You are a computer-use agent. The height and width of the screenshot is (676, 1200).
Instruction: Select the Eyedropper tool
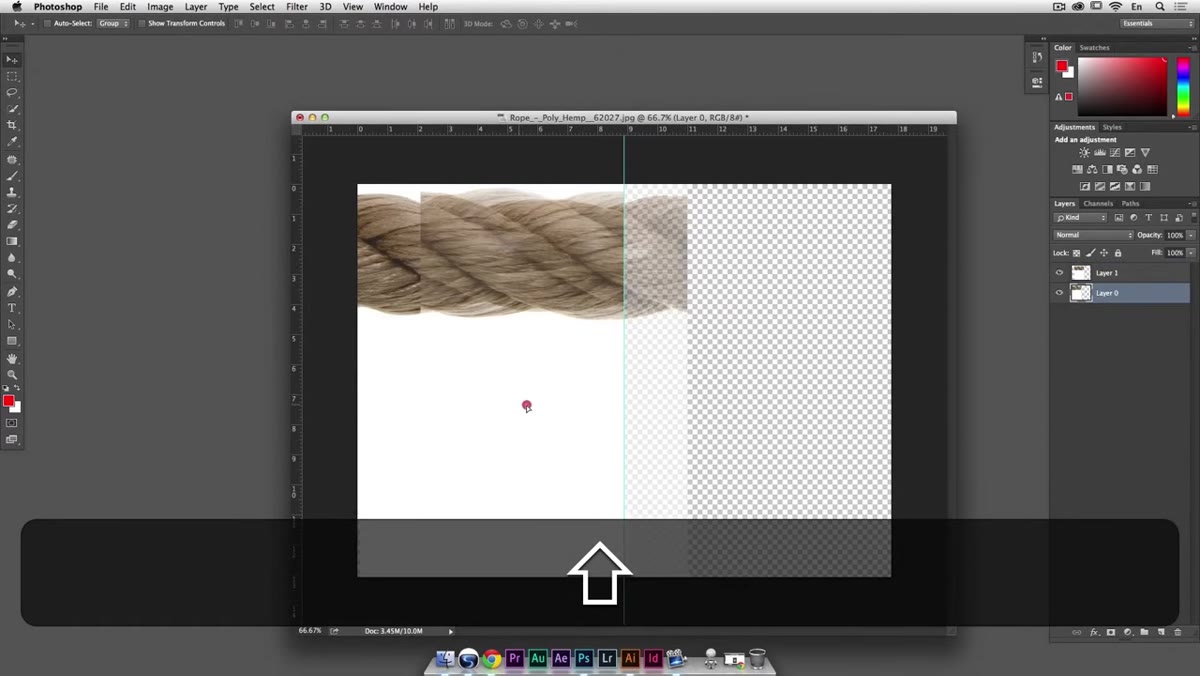tap(12, 141)
